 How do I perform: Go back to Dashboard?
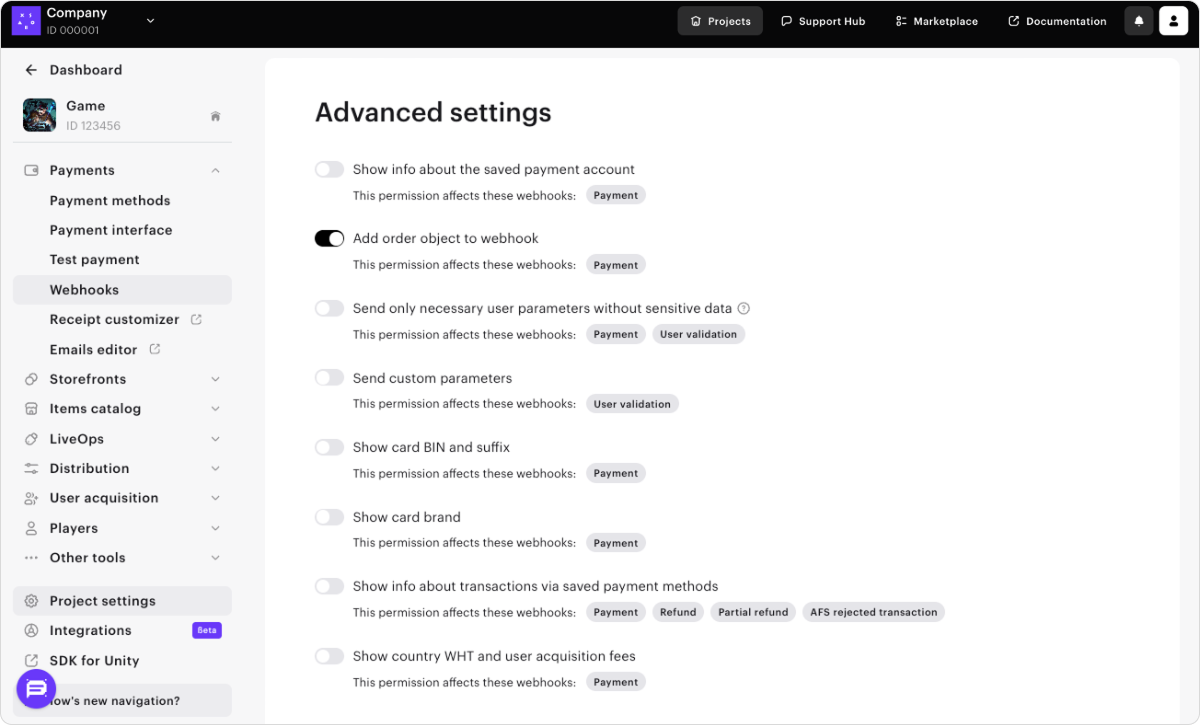pos(86,70)
